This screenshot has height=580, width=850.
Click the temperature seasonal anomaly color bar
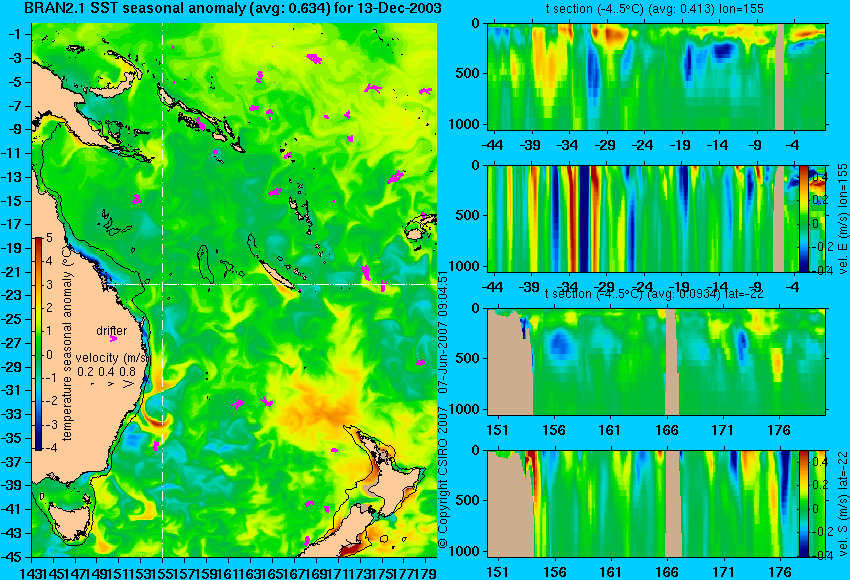click(x=38, y=344)
